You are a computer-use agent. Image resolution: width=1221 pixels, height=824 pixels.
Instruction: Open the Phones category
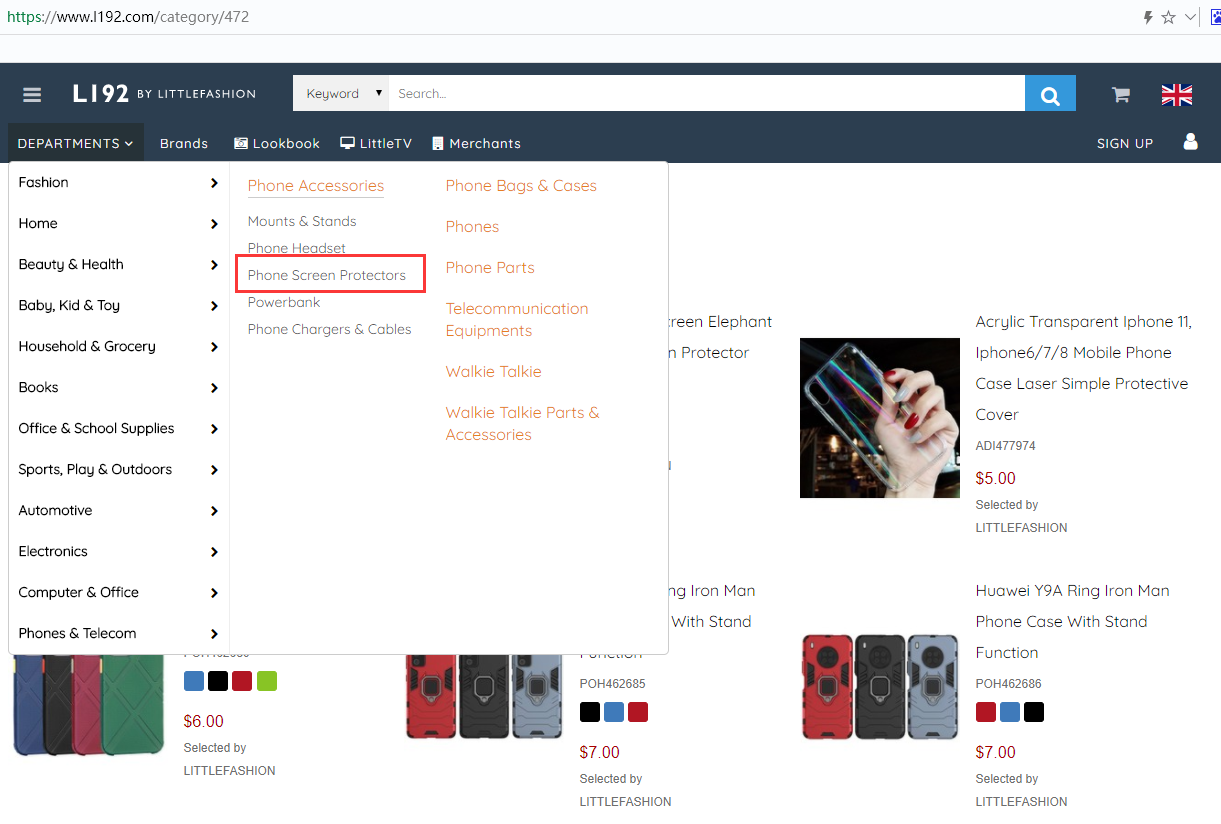pos(472,227)
